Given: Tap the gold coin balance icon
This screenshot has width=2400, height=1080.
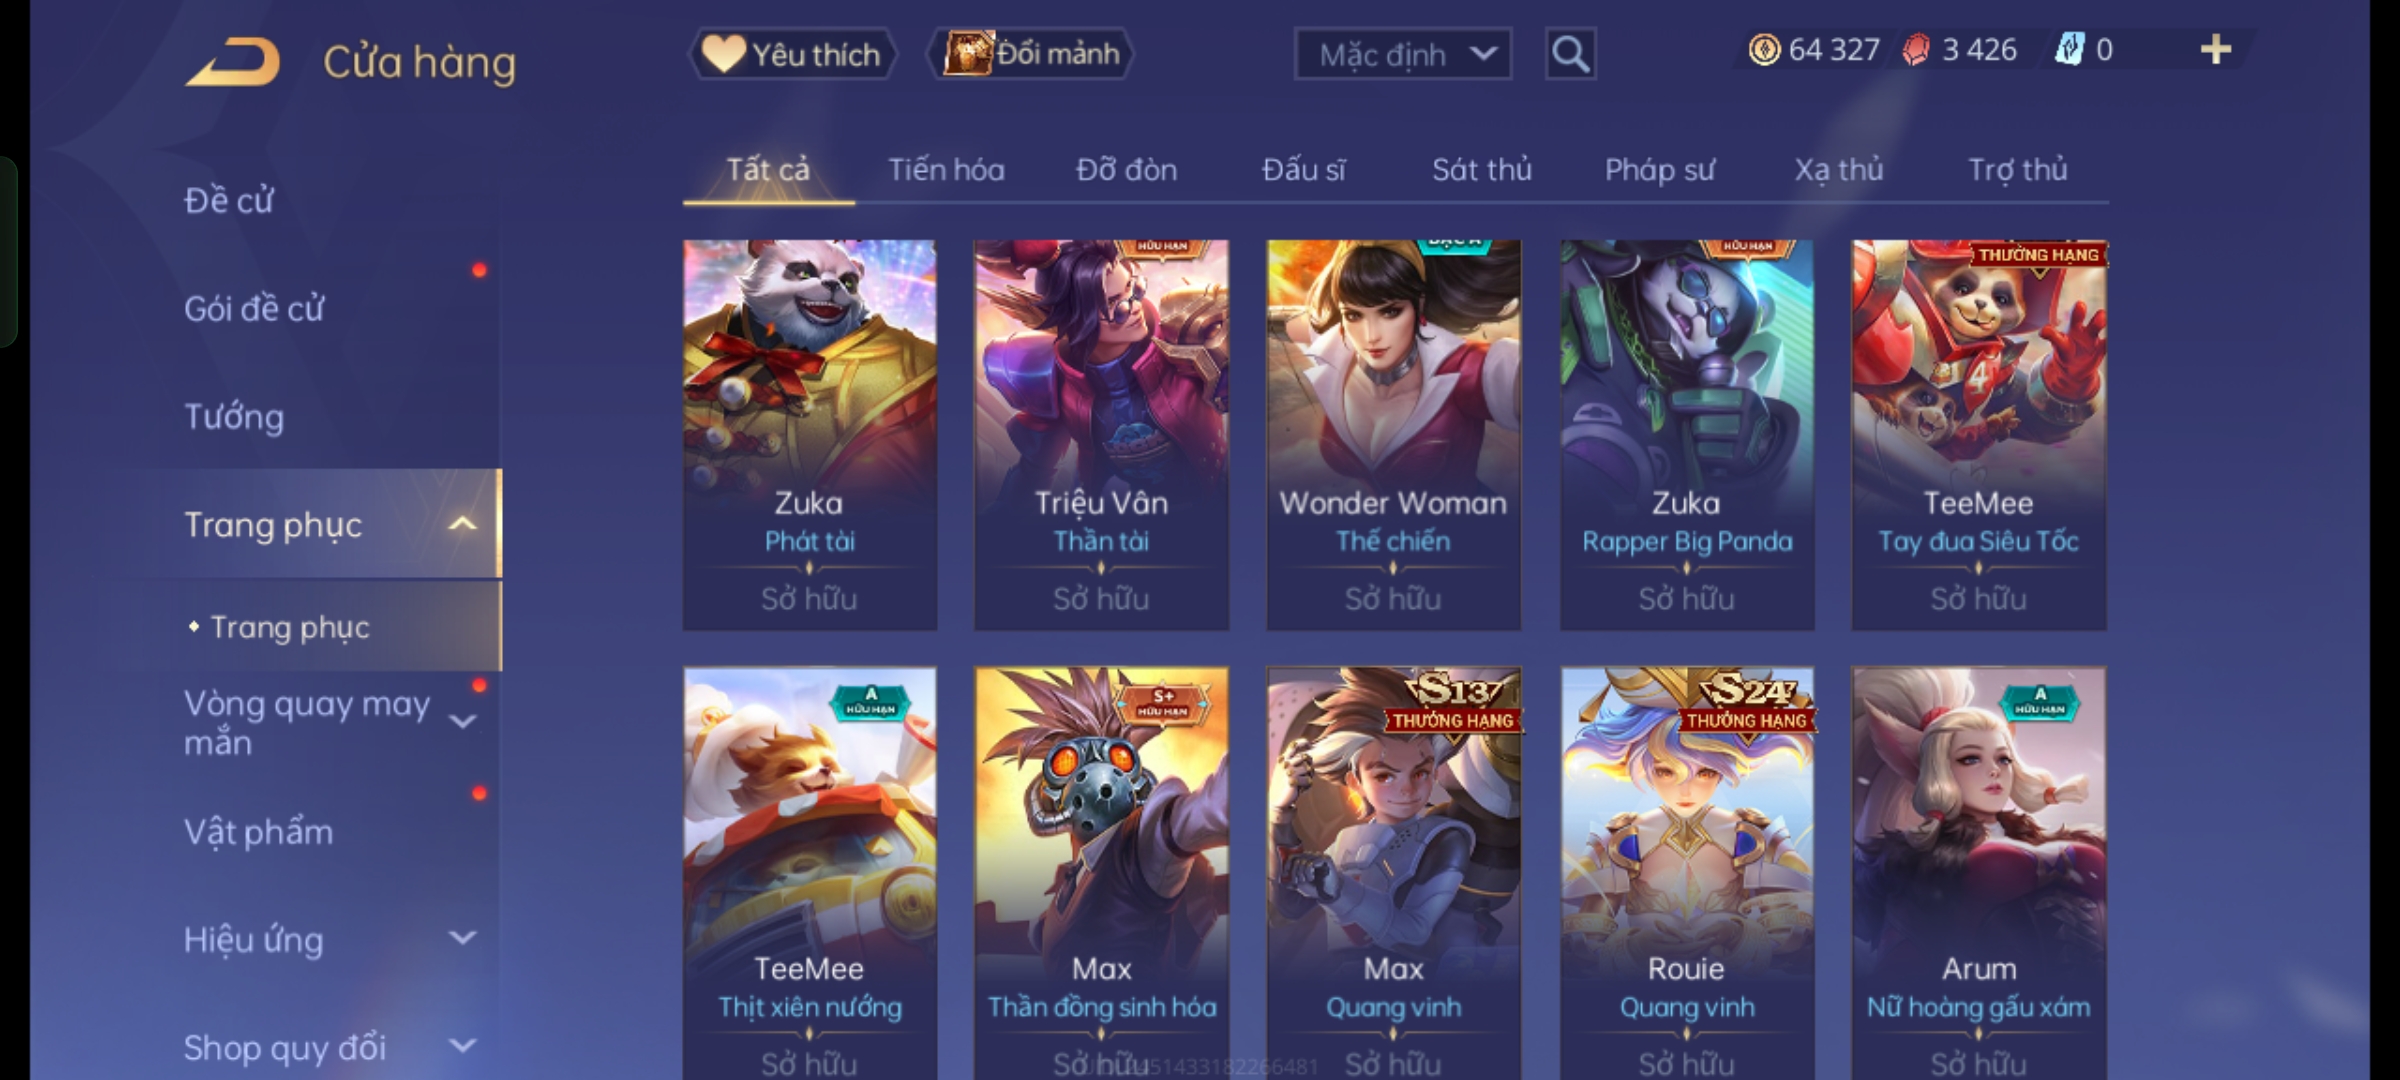Looking at the screenshot, I should pyautogui.click(x=1764, y=50).
